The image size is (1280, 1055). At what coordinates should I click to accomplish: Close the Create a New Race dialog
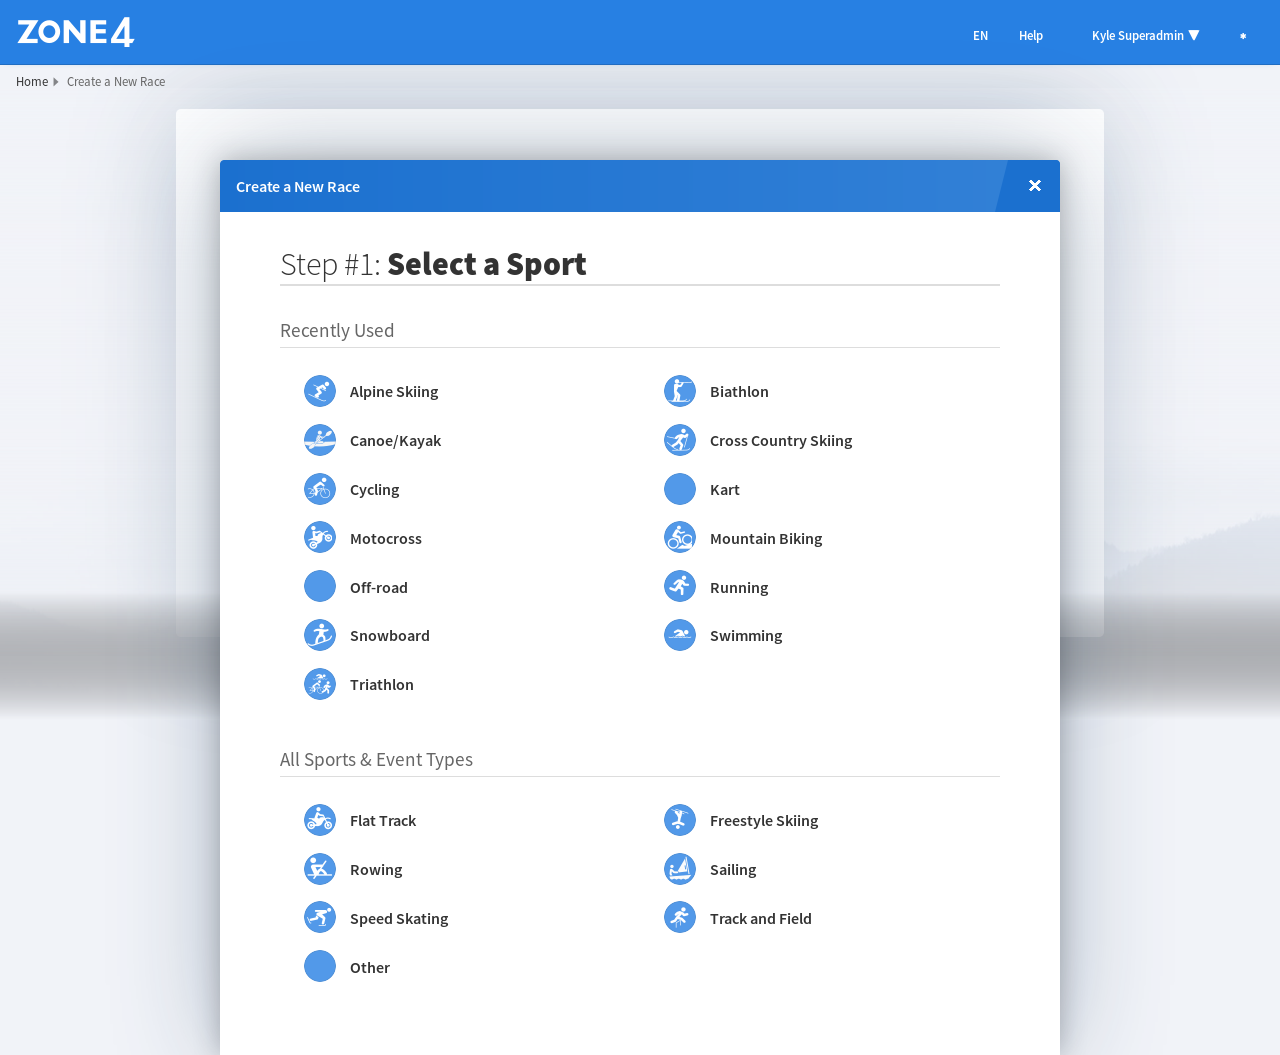(1035, 186)
